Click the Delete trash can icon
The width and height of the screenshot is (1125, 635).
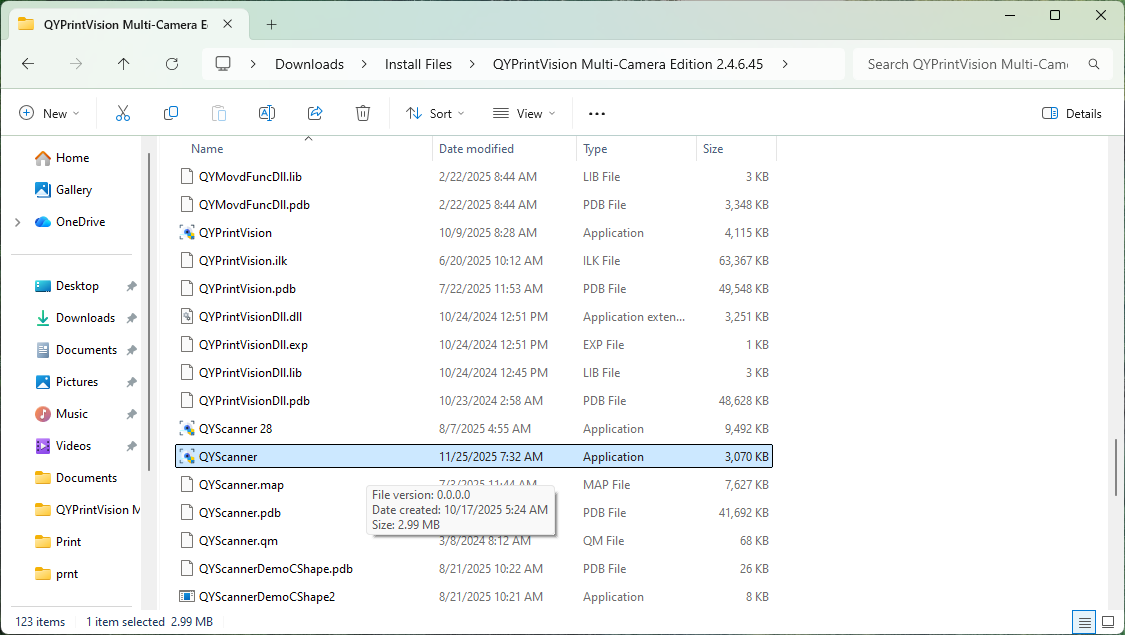point(363,113)
